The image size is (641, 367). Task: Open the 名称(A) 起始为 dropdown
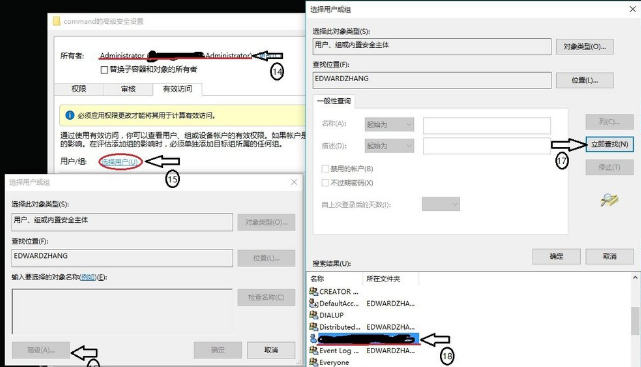pyautogui.click(x=389, y=125)
